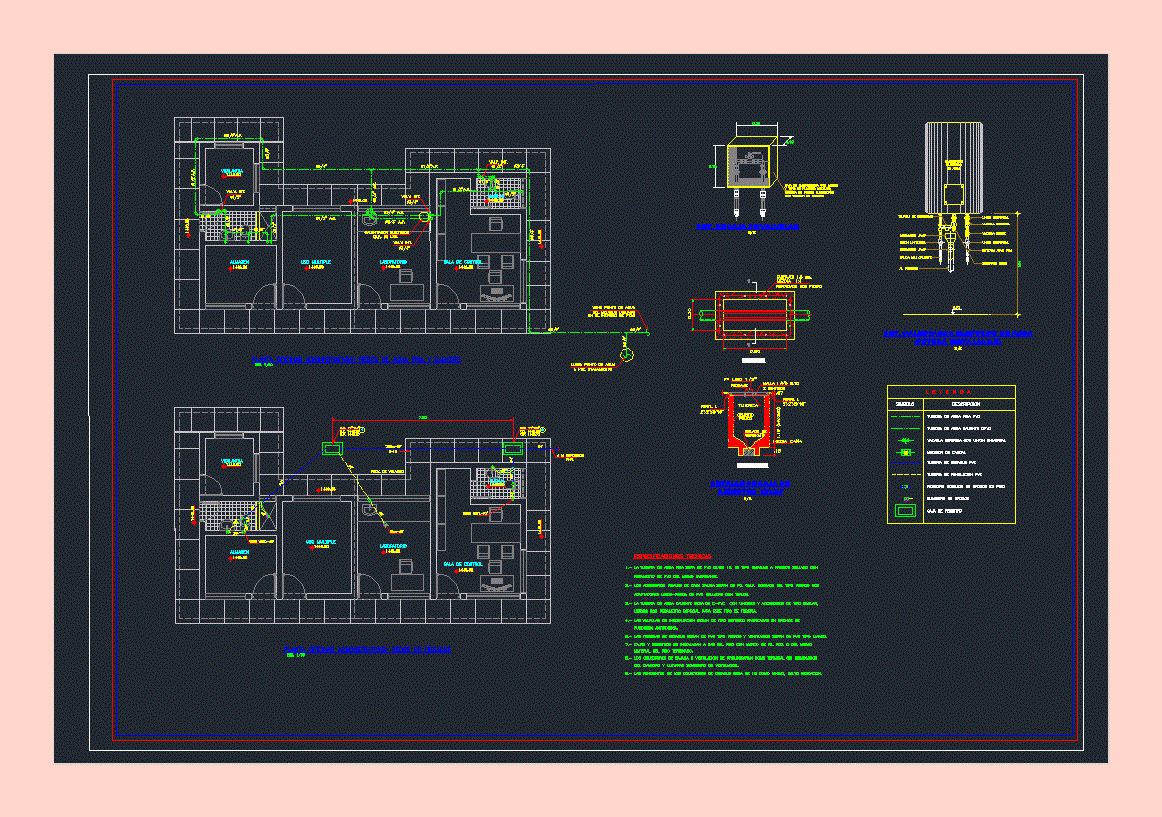Click the blue water heater detail title
Screen dimensions: 1162x817
pyautogui.click(x=957, y=337)
